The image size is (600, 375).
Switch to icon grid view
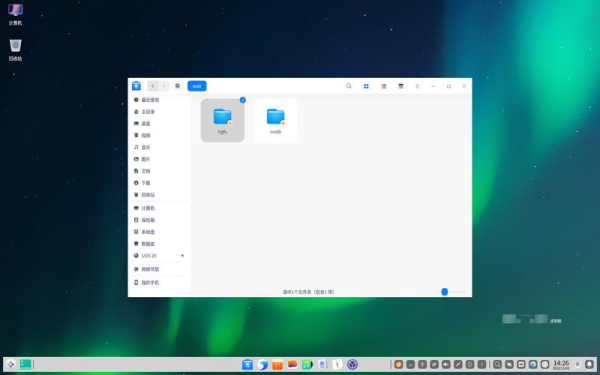point(366,86)
